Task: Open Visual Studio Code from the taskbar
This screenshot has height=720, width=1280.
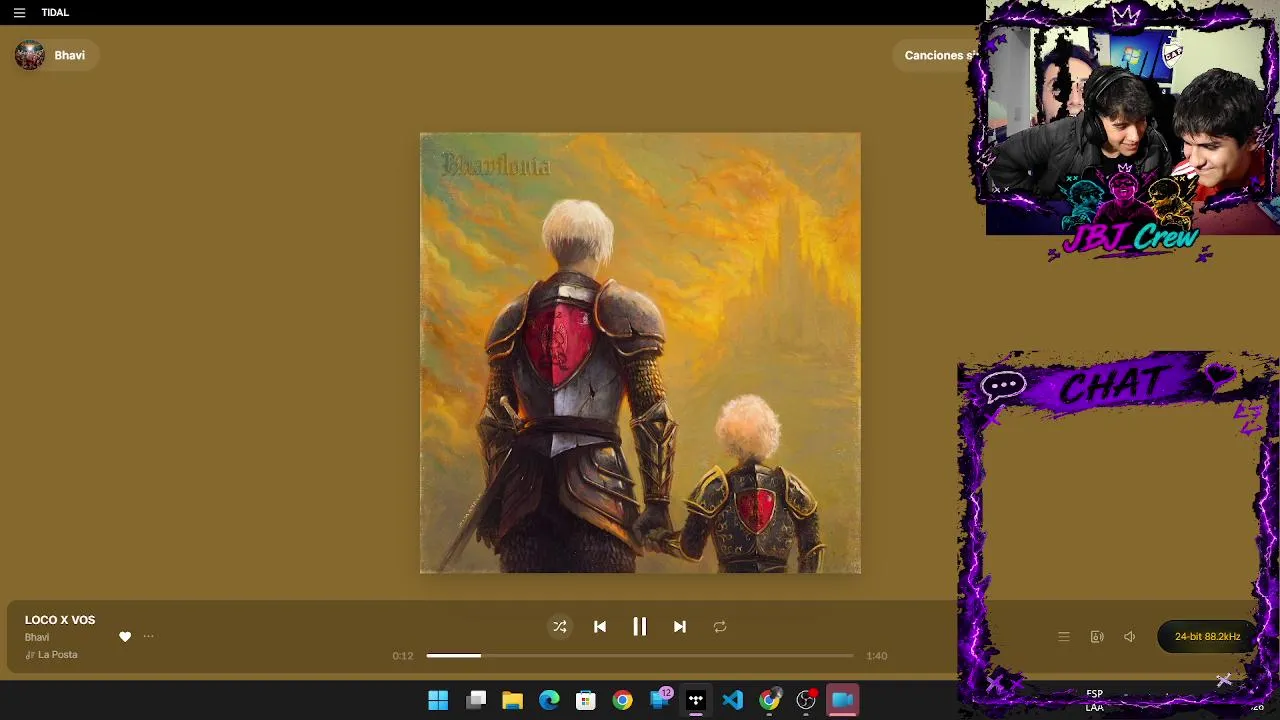Action: 733,700
